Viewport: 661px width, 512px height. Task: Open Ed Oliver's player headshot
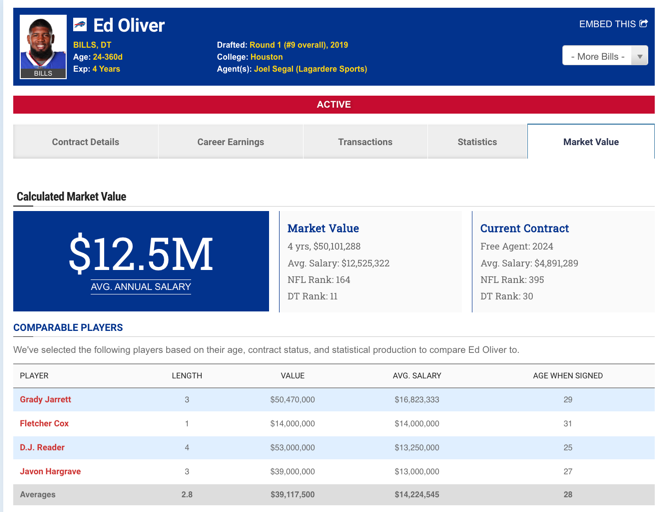(43, 47)
